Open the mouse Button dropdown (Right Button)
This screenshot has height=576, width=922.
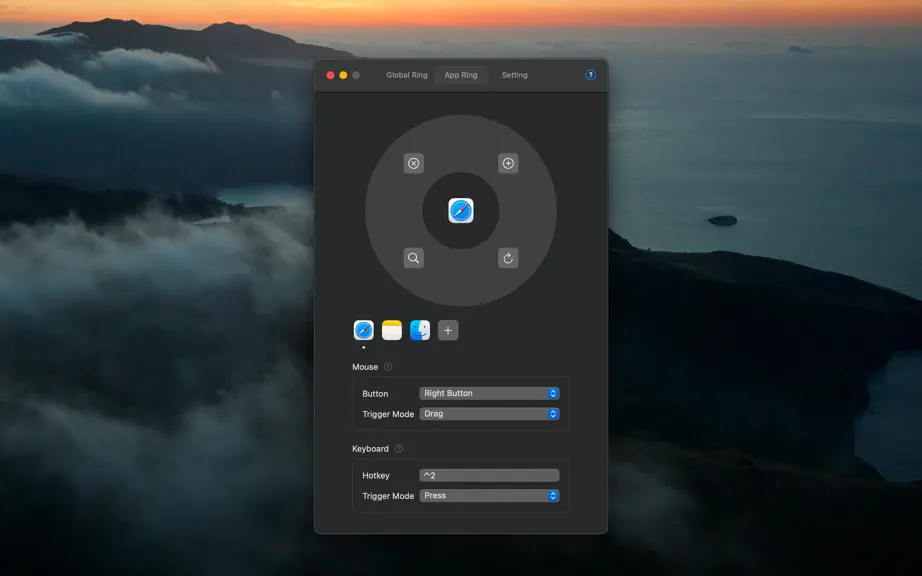(x=489, y=393)
